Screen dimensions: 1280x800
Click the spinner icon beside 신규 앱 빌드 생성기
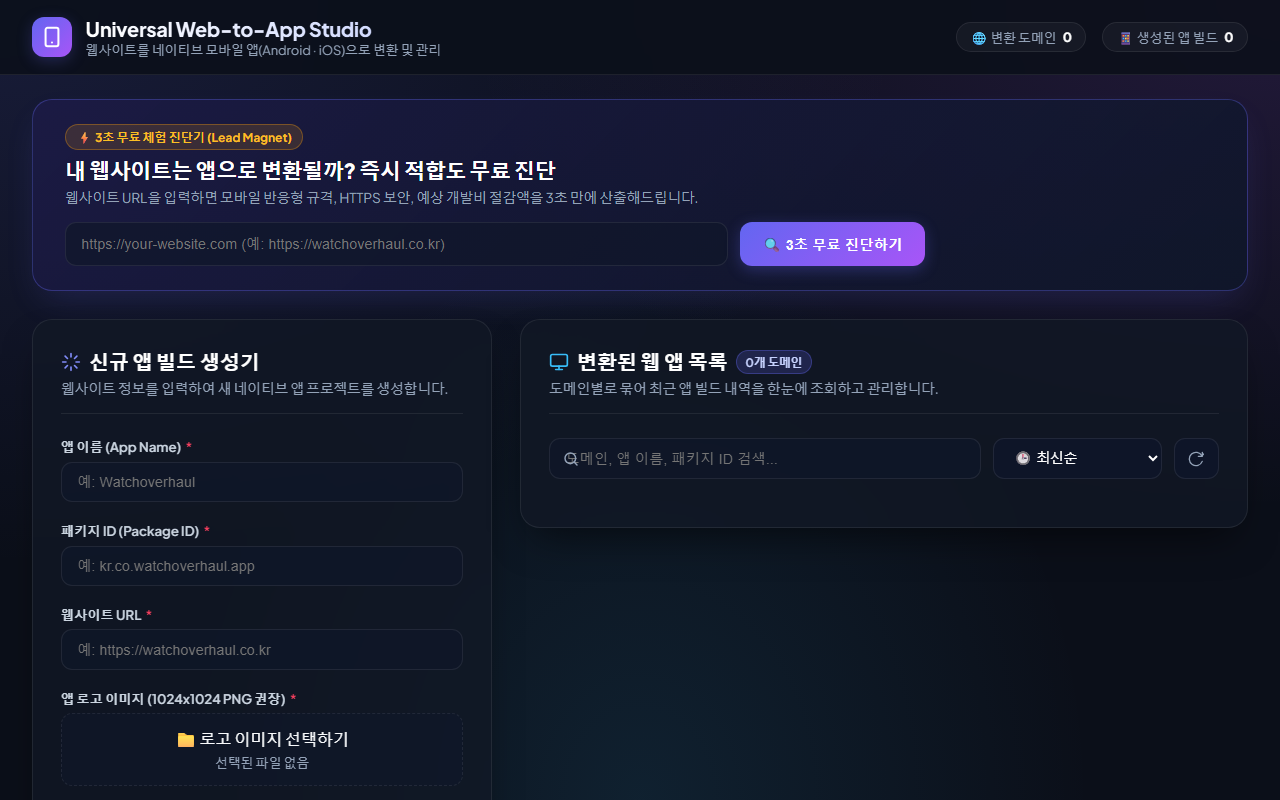71,362
